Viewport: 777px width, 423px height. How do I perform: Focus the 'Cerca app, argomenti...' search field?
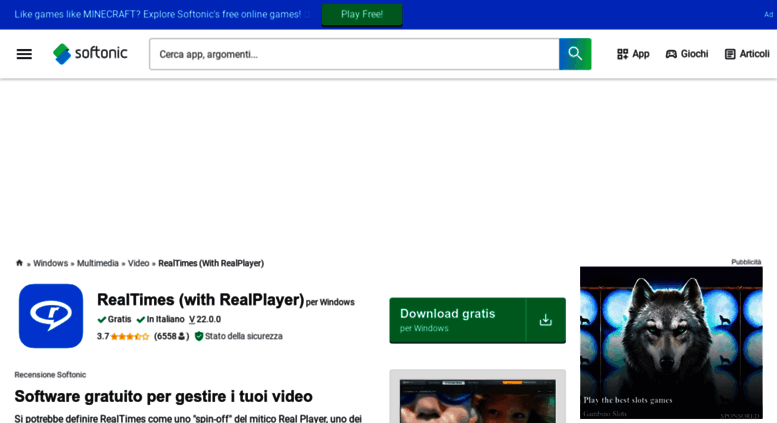(354, 54)
